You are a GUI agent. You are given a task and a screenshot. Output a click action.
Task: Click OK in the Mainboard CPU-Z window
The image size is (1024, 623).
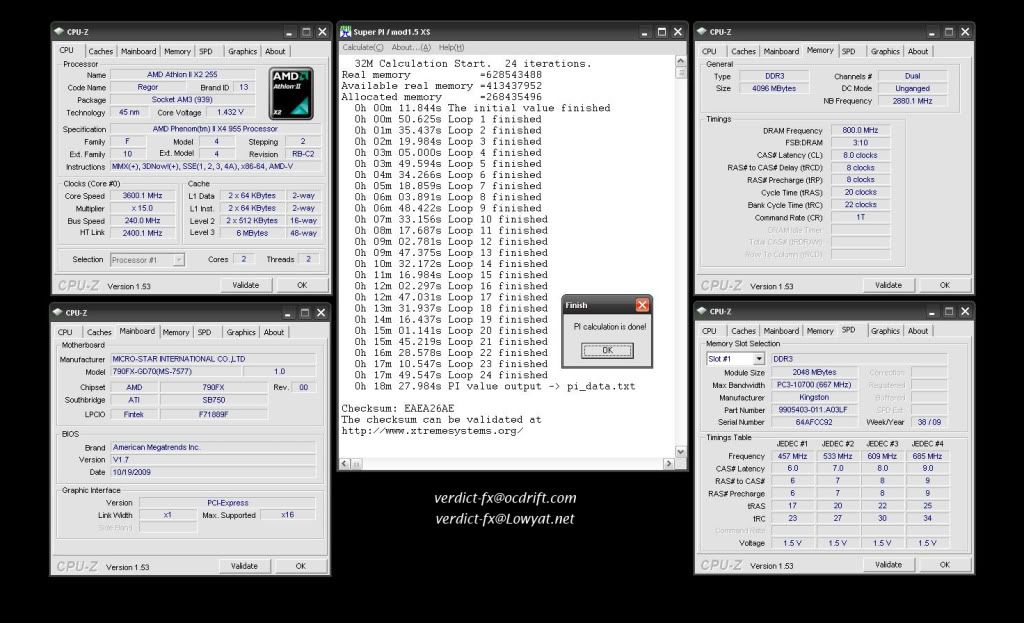click(300, 566)
